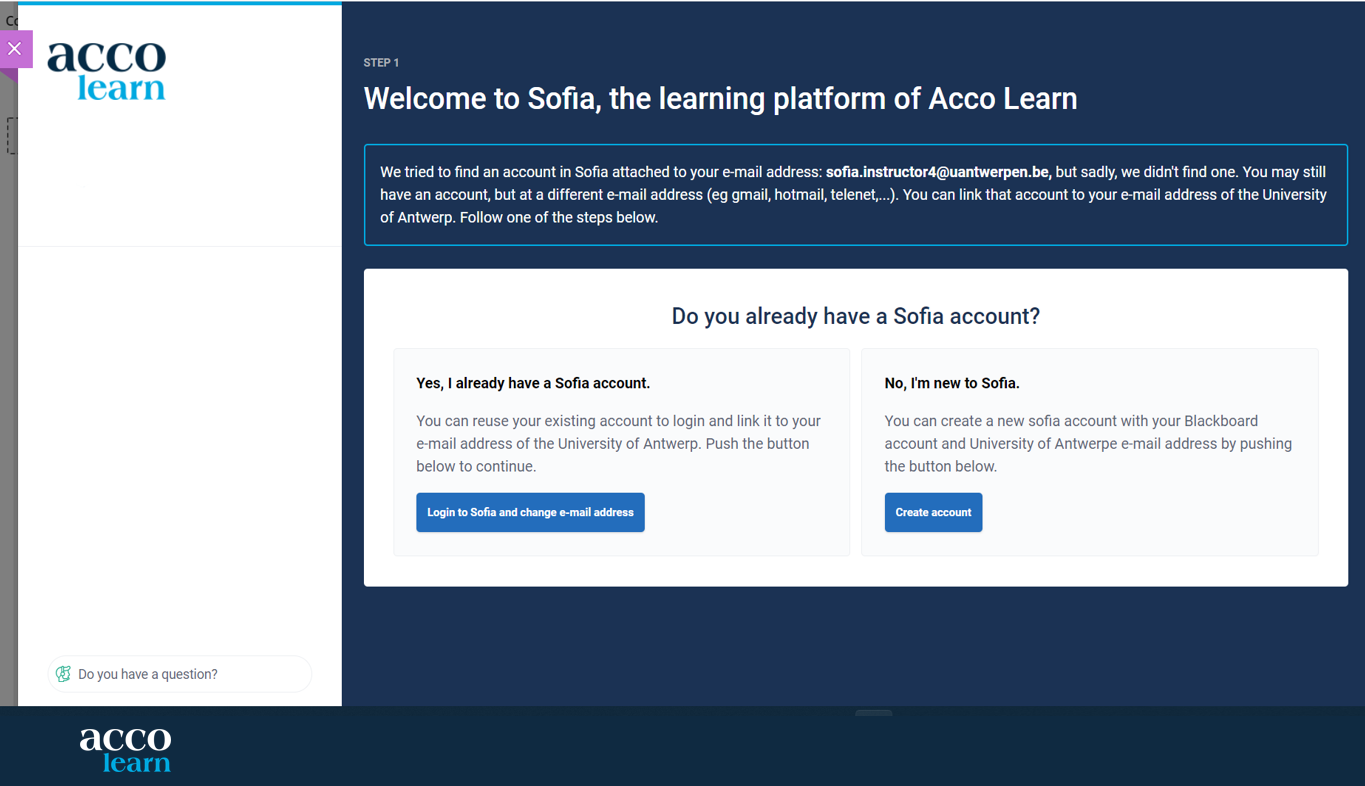Click the chat icon beside "Do you have a question?"

[63, 674]
